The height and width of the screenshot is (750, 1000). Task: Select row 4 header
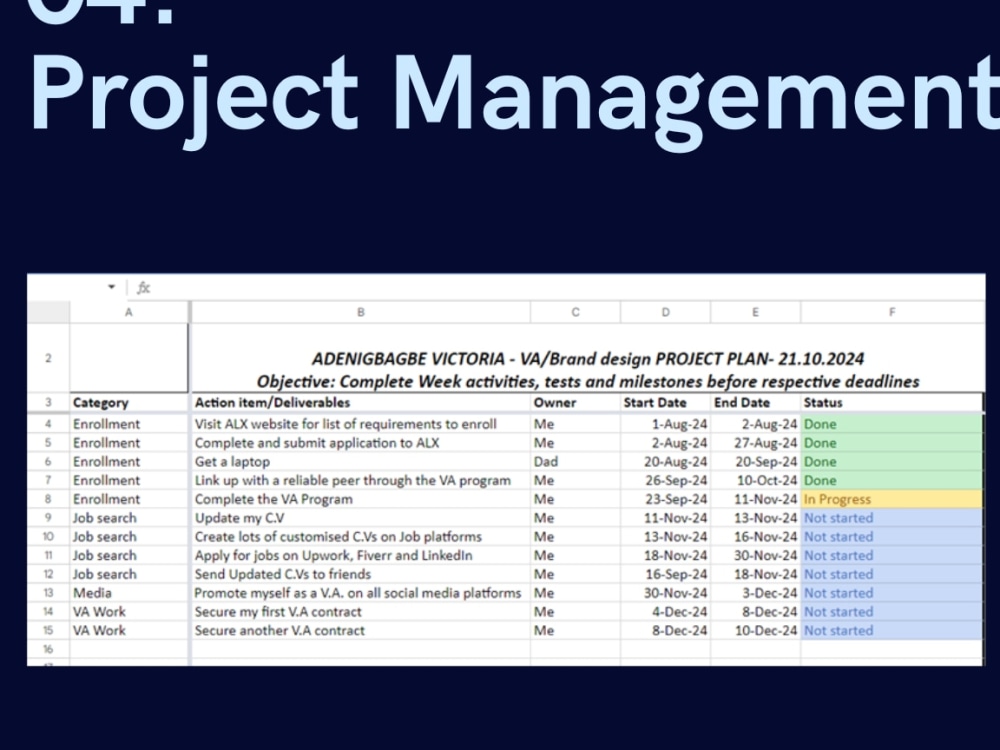tap(48, 424)
